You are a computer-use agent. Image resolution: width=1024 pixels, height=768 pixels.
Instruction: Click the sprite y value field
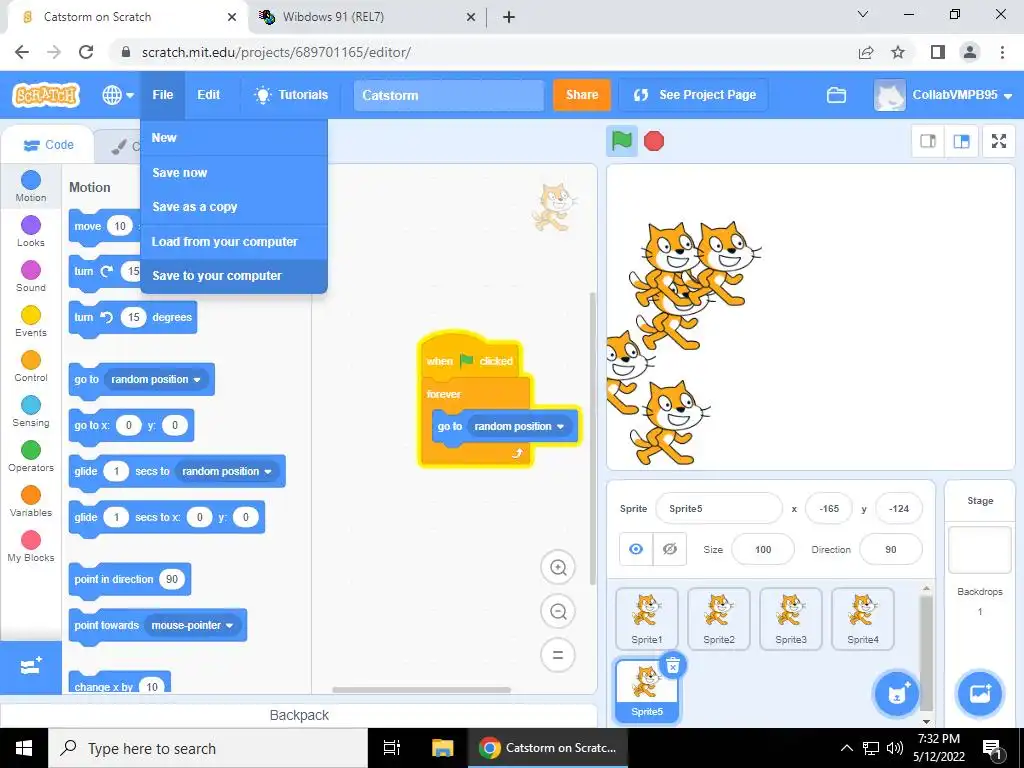click(899, 509)
